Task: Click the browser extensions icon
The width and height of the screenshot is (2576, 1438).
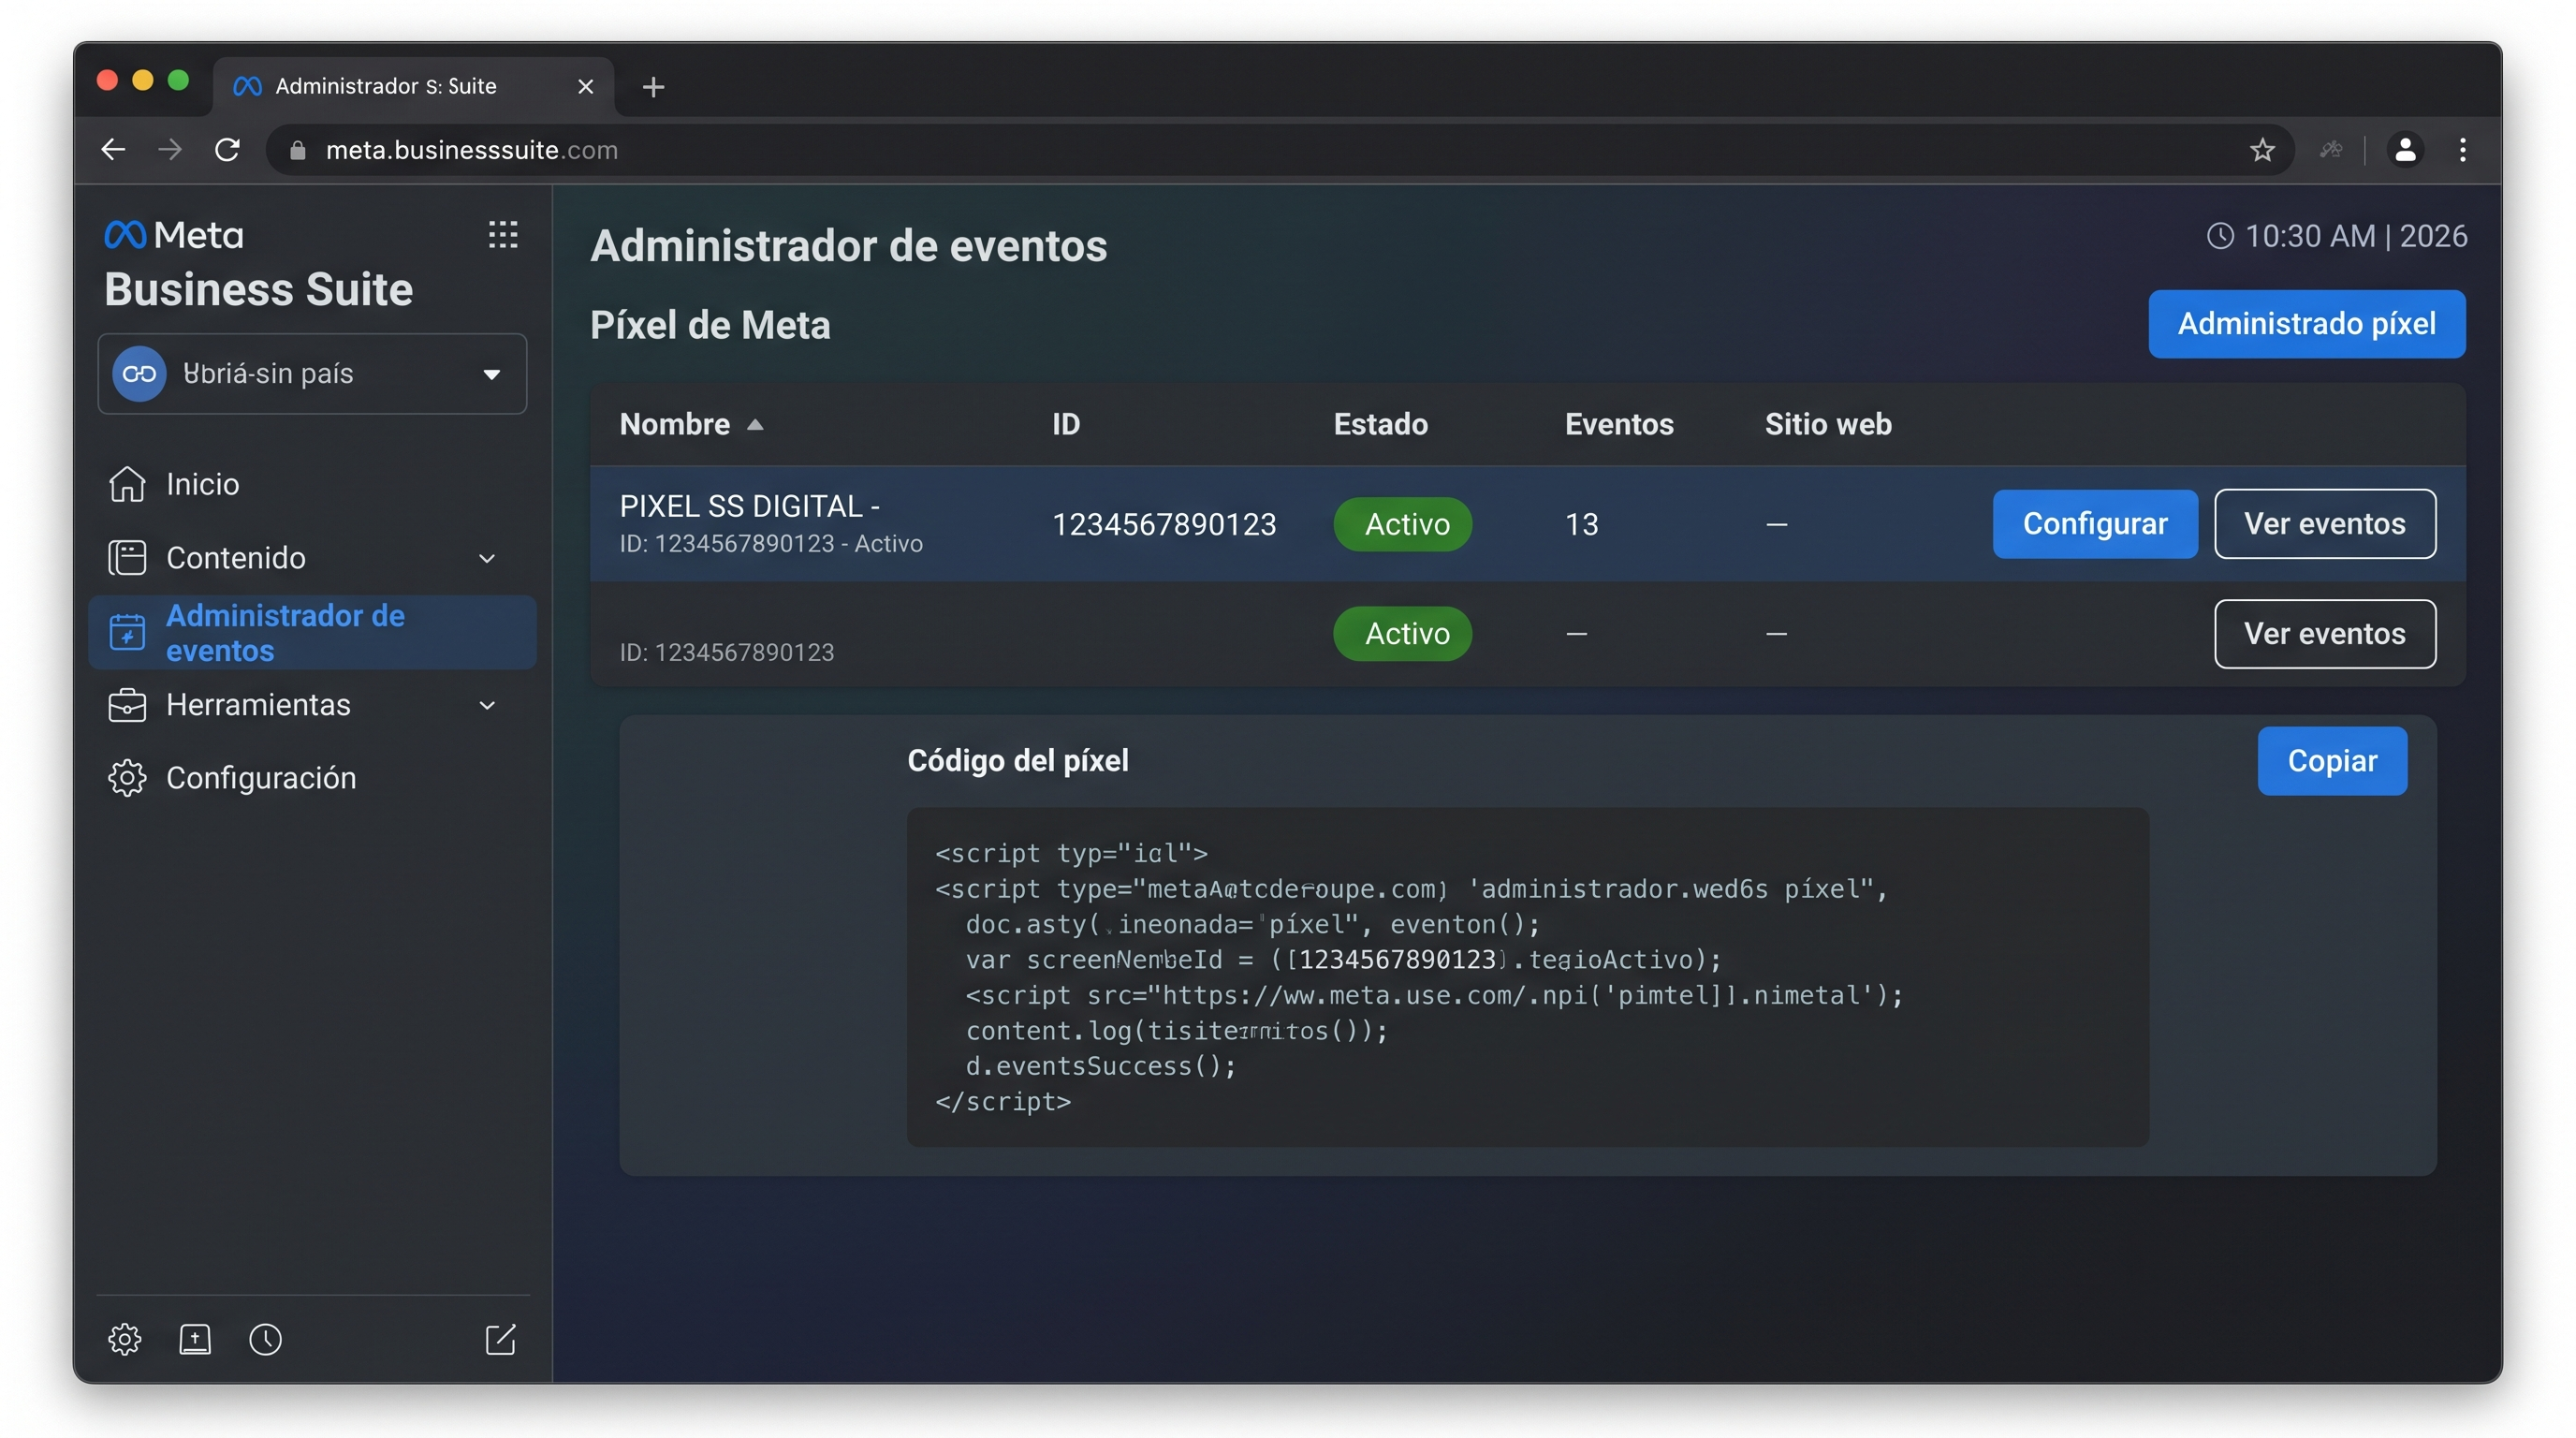Action: click(2331, 150)
